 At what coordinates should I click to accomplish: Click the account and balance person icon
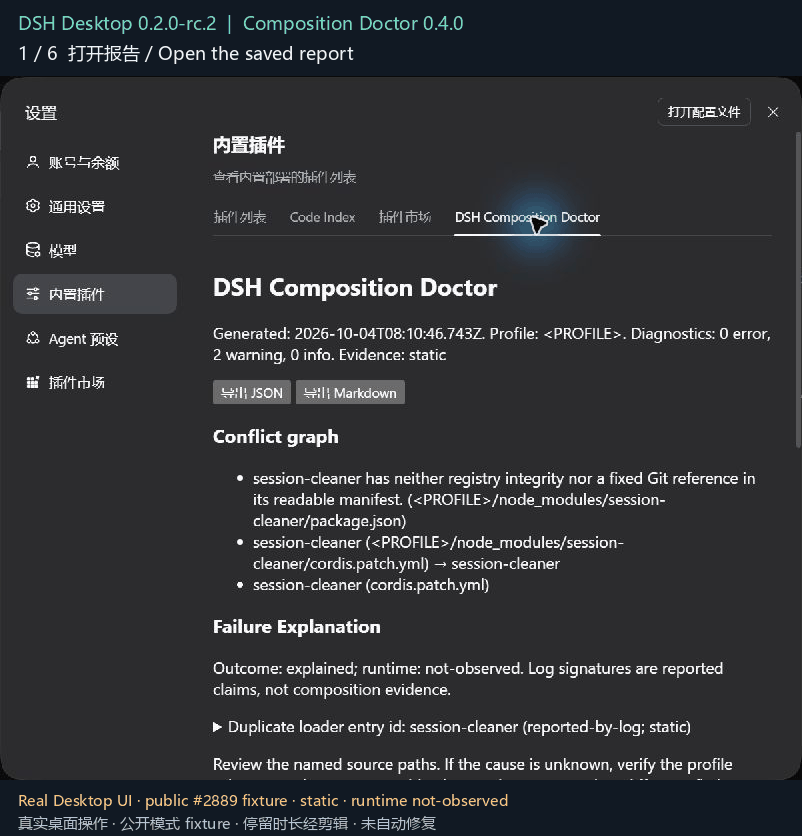33,162
